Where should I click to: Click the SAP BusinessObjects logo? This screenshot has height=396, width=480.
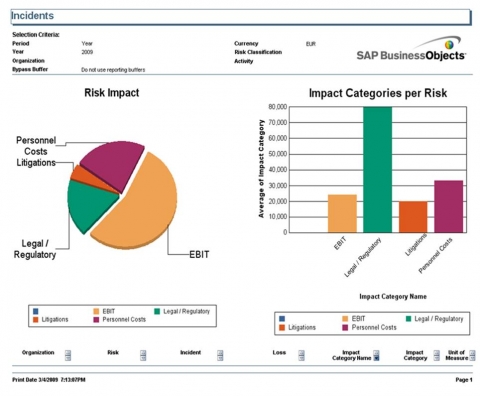[411, 49]
